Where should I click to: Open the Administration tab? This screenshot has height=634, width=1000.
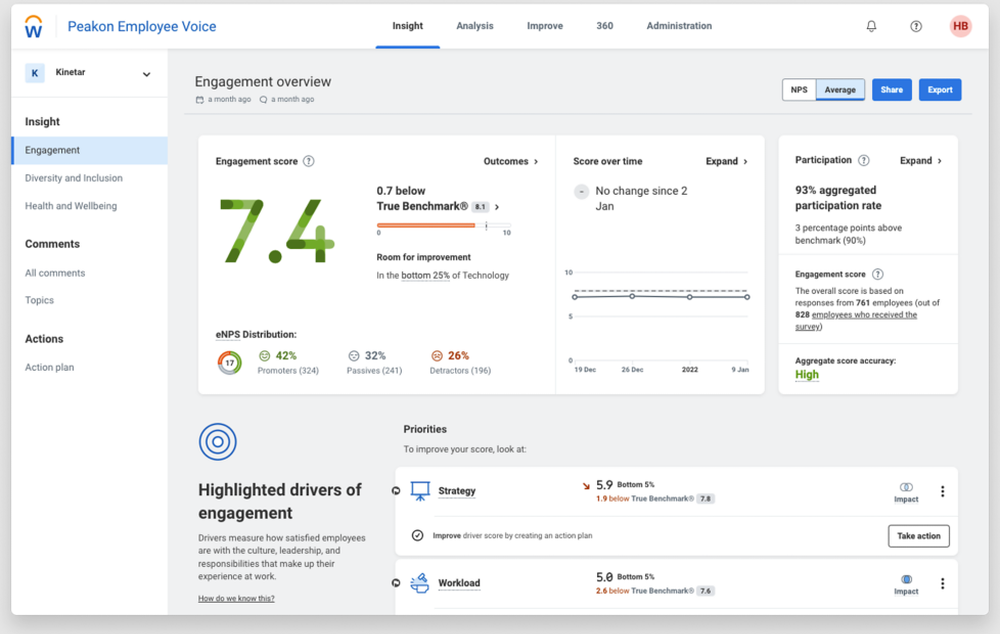pos(679,26)
